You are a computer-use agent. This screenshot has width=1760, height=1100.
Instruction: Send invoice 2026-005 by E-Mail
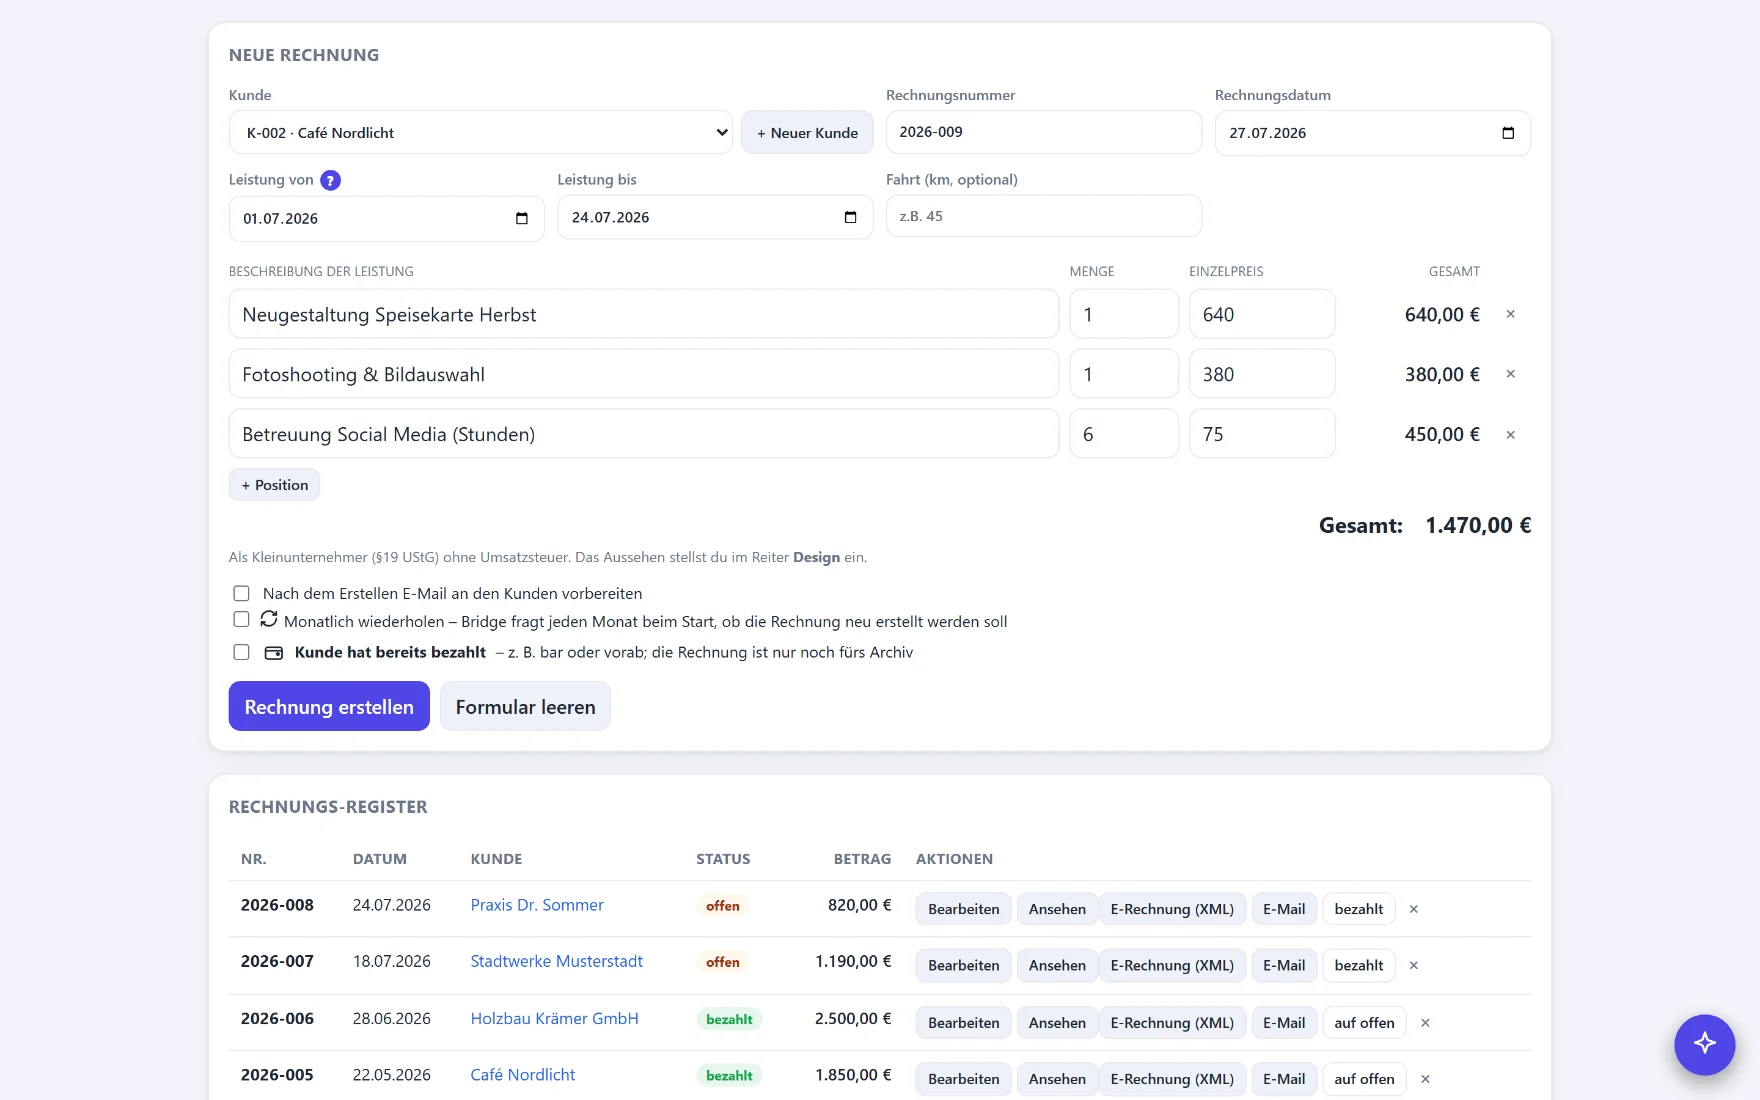point(1284,1079)
